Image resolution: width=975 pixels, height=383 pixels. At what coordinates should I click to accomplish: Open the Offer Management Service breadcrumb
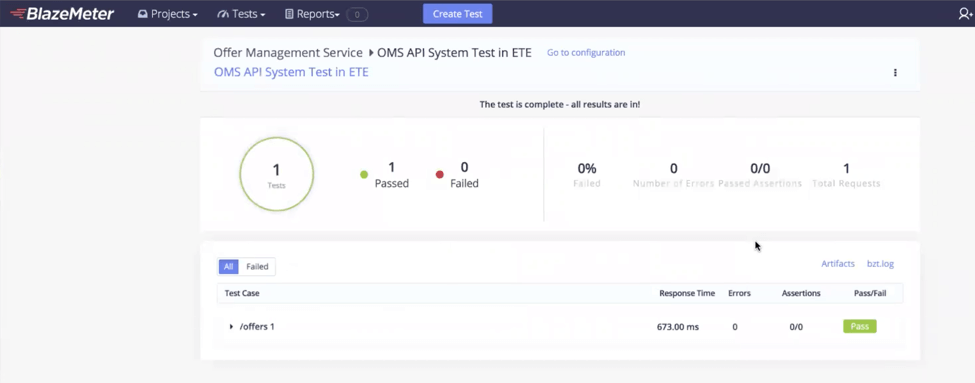click(288, 53)
